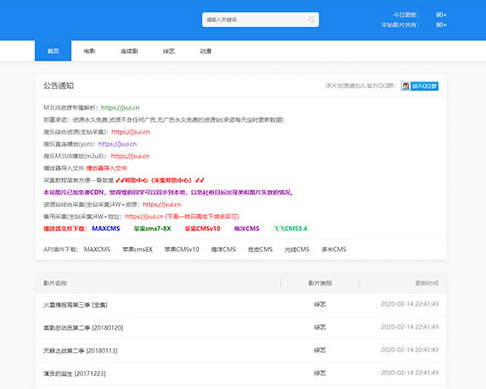Viewport: 486px width, 389px height.
Task: Click update time in 火星情报局第三季 row
Action: pyautogui.click(x=410, y=304)
